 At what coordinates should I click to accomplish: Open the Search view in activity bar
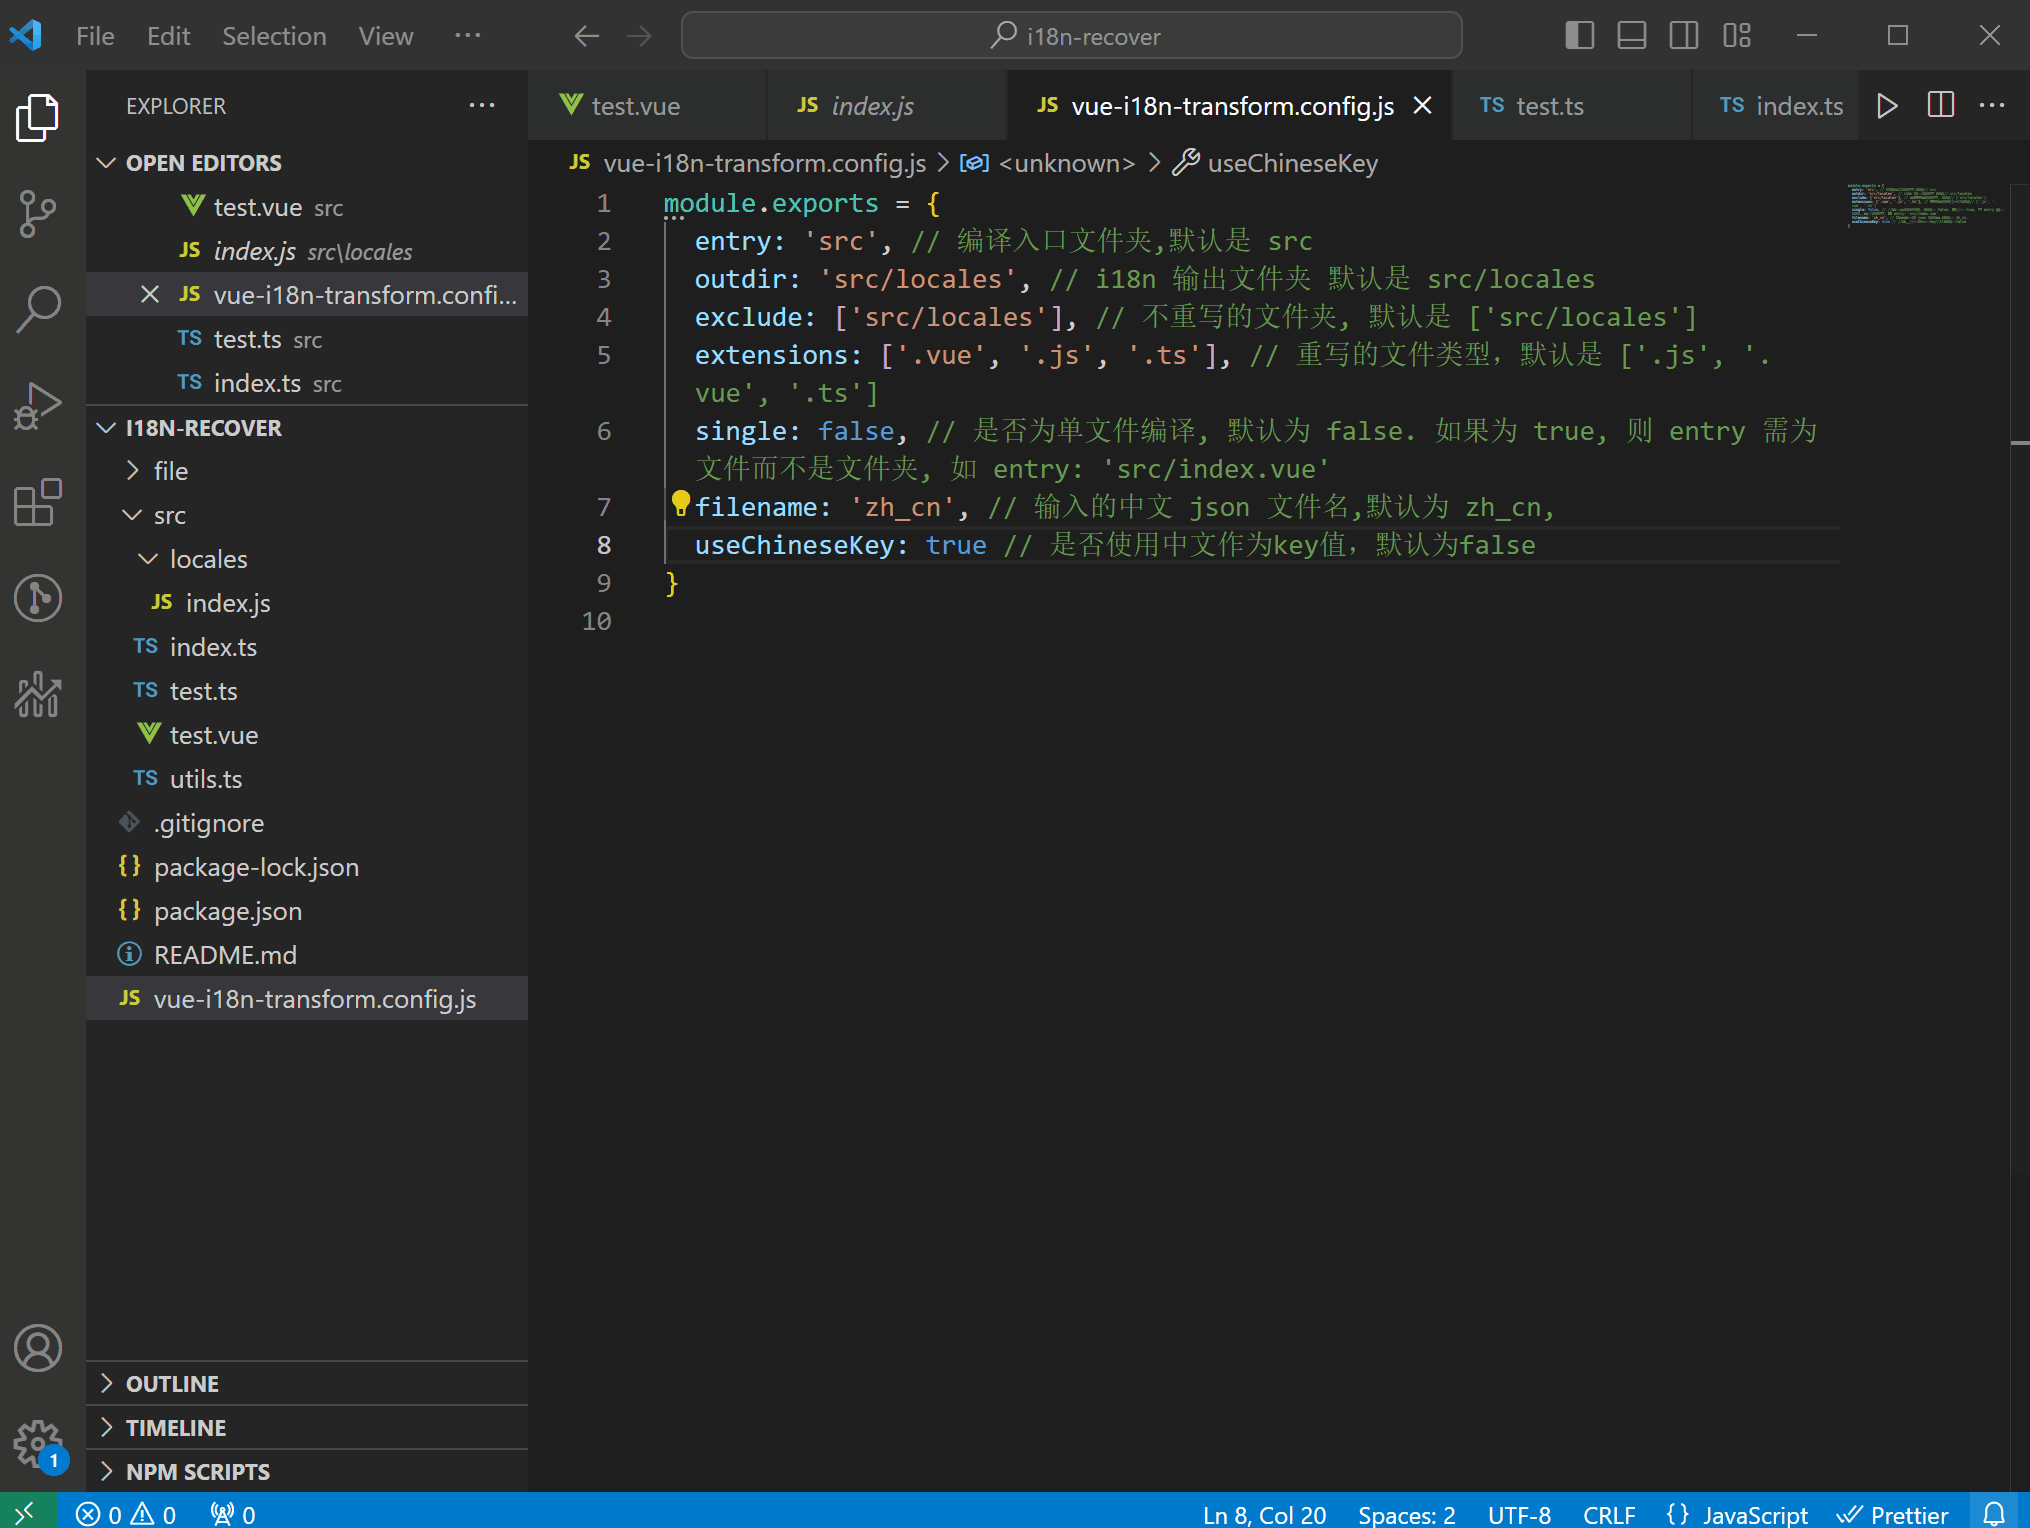38,309
